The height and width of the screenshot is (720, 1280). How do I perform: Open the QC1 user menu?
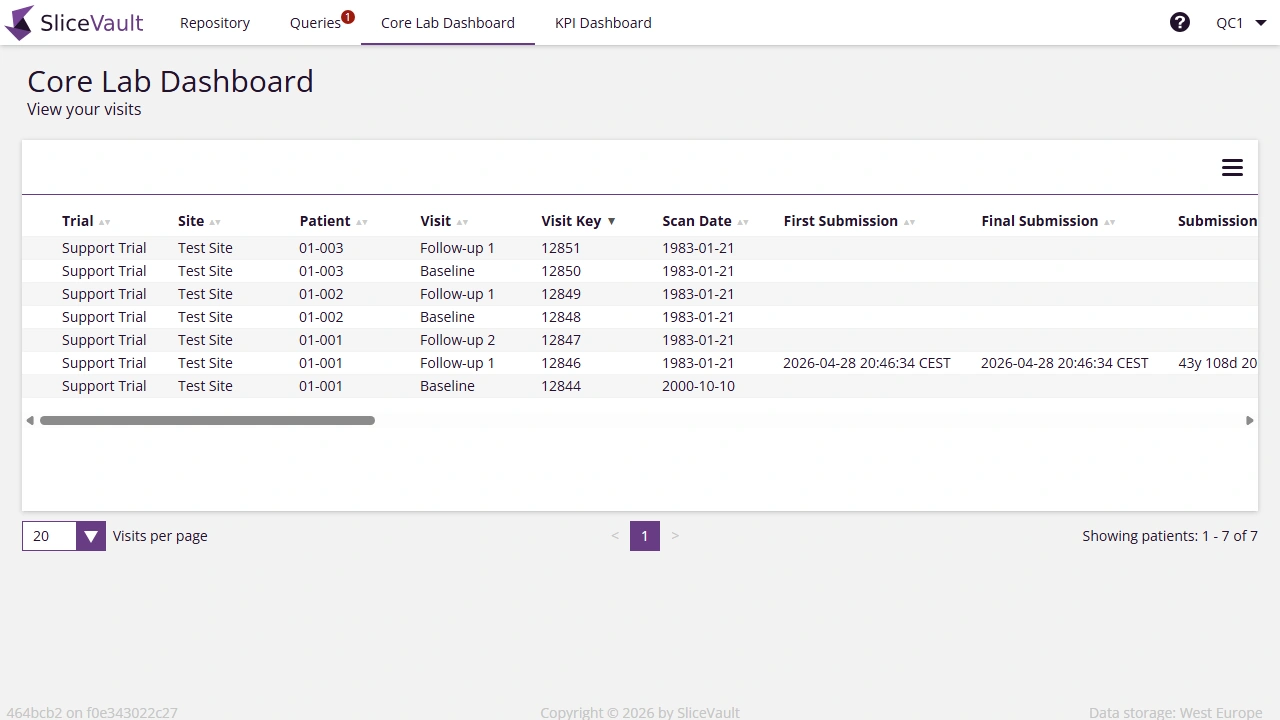coord(1239,21)
